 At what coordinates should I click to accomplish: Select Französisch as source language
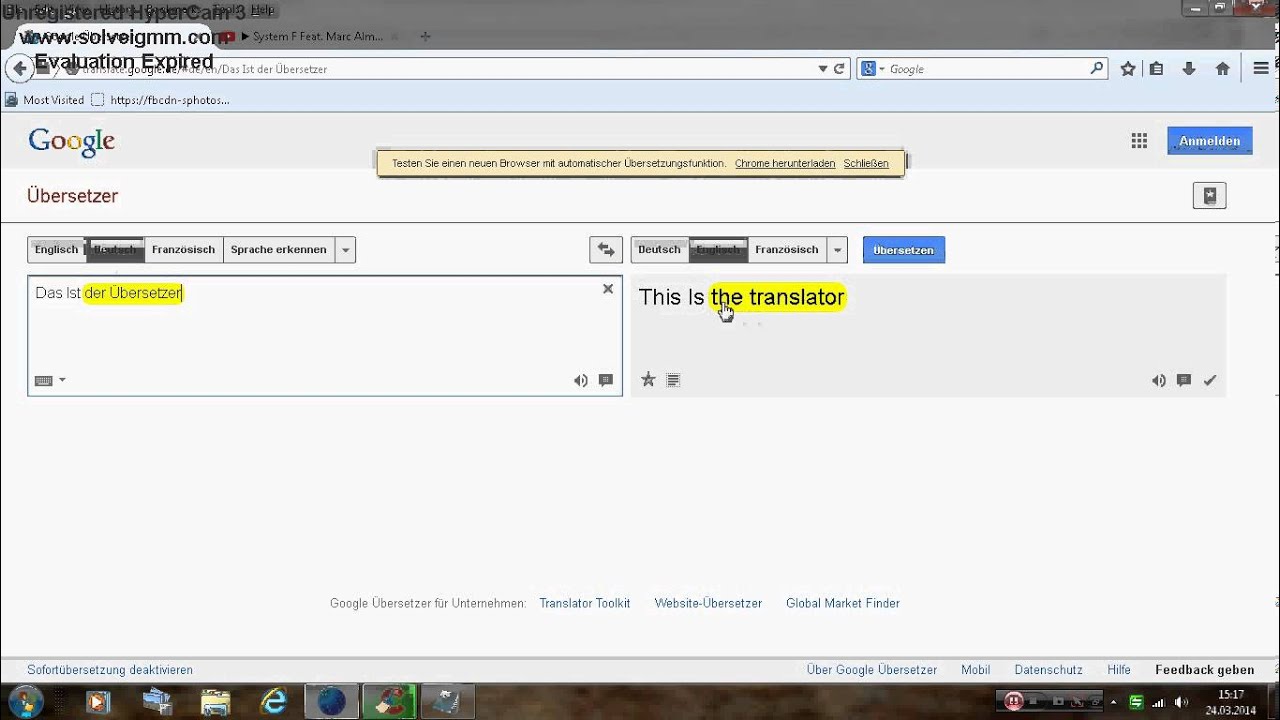click(183, 249)
